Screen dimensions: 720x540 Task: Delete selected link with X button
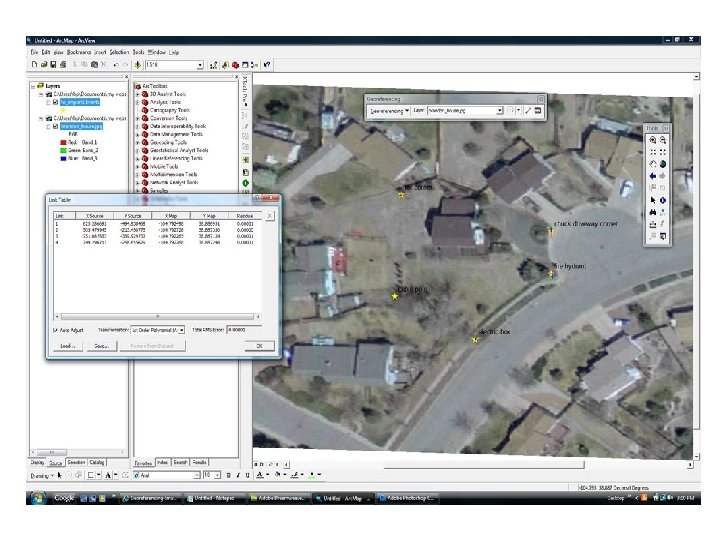[x=270, y=216]
